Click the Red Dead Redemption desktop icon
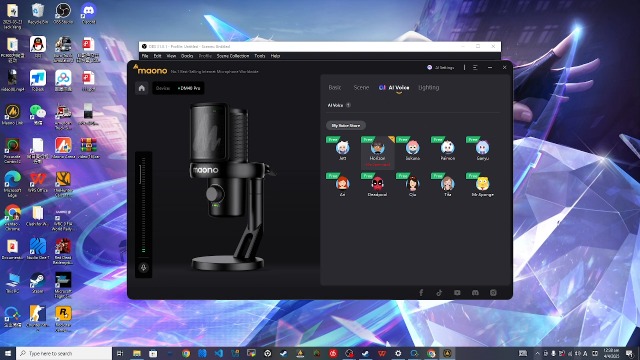 click(63, 251)
